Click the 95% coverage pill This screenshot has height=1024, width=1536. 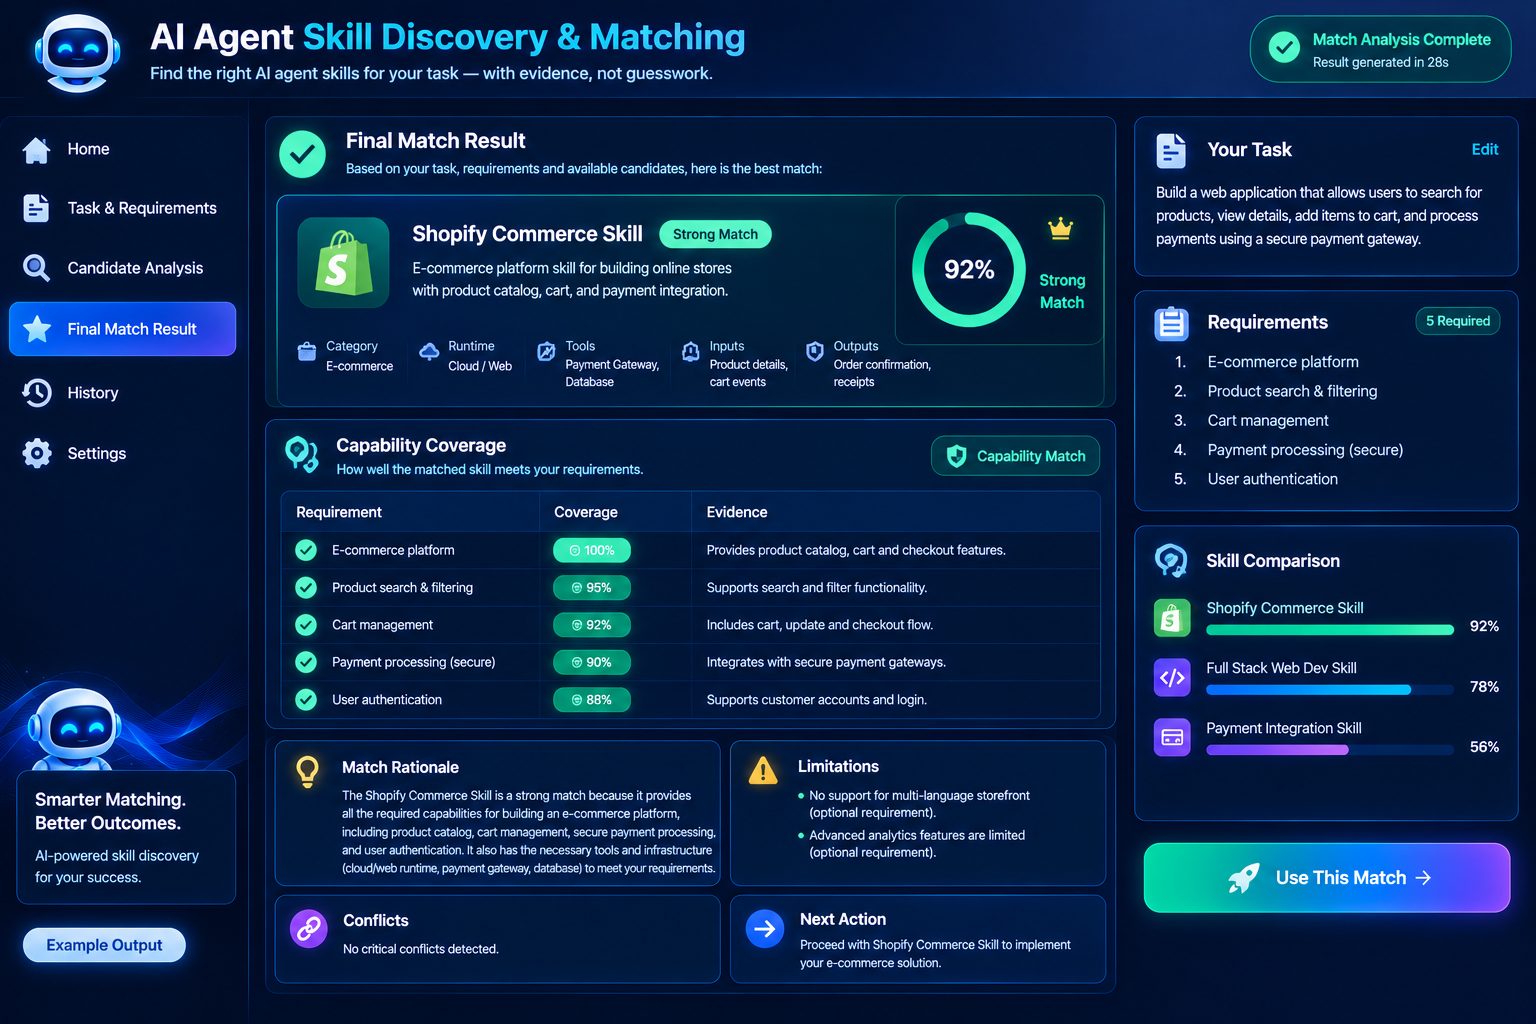[592, 588]
